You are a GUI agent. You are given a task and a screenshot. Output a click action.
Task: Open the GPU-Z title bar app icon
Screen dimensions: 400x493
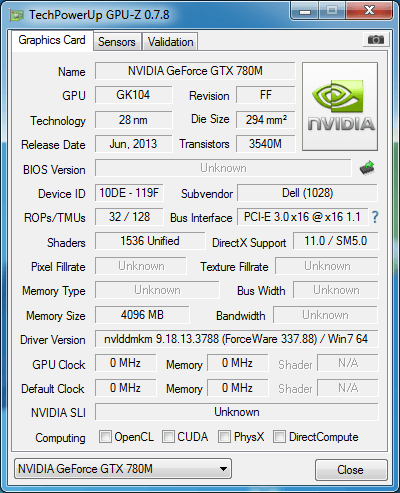click(17, 15)
